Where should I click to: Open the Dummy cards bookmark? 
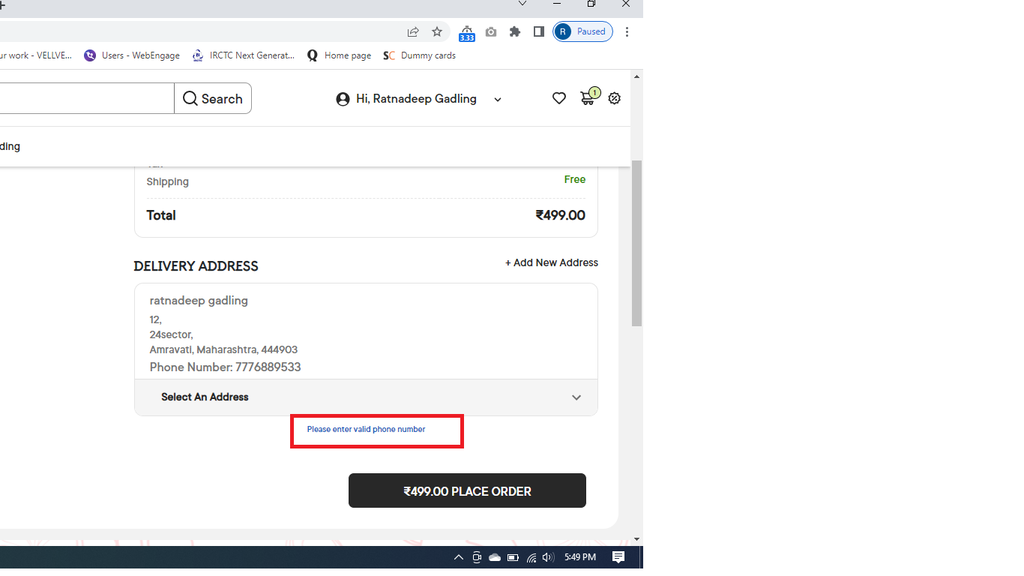point(419,56)
